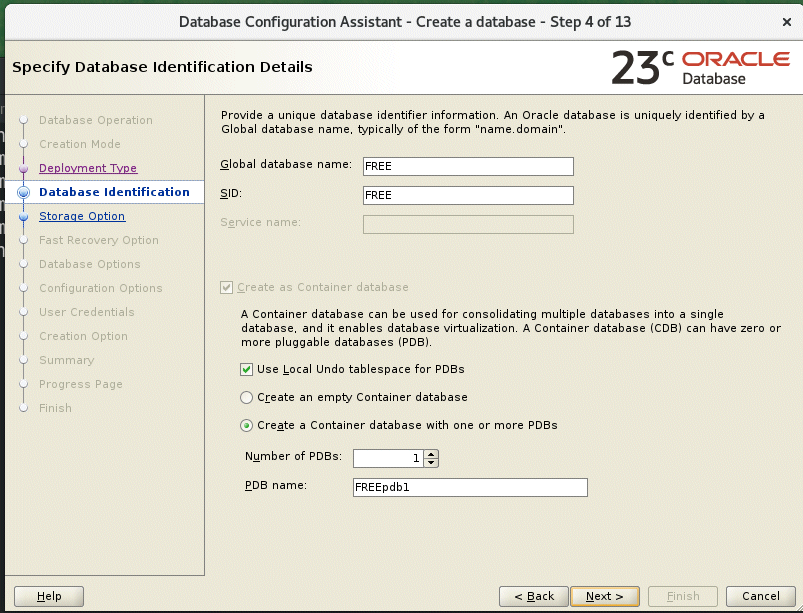This screenshot has width=803, height=613.
Task: Decrease Number of PDBs with down arrow
Action: click(431, 462)
